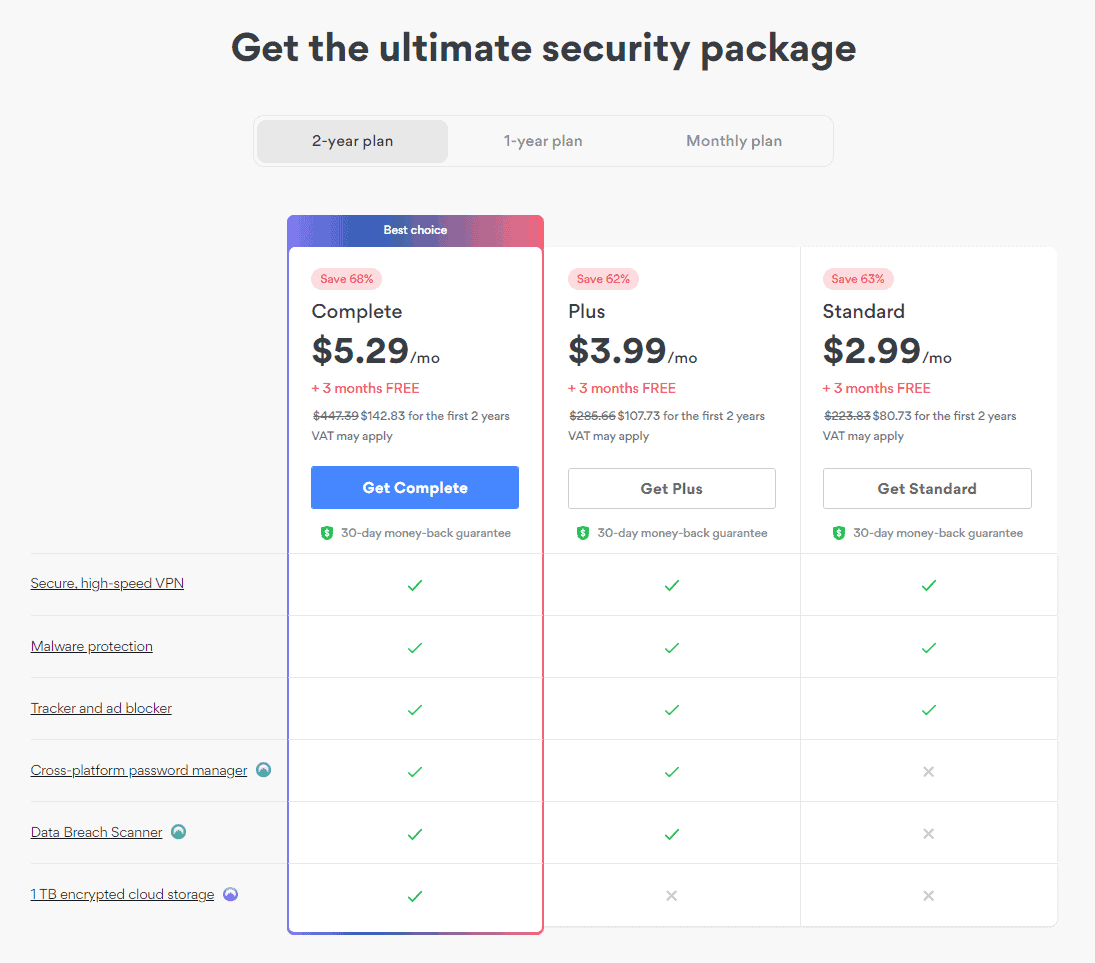Click the icon next to Data Breach Scanner

coord(179,832)
